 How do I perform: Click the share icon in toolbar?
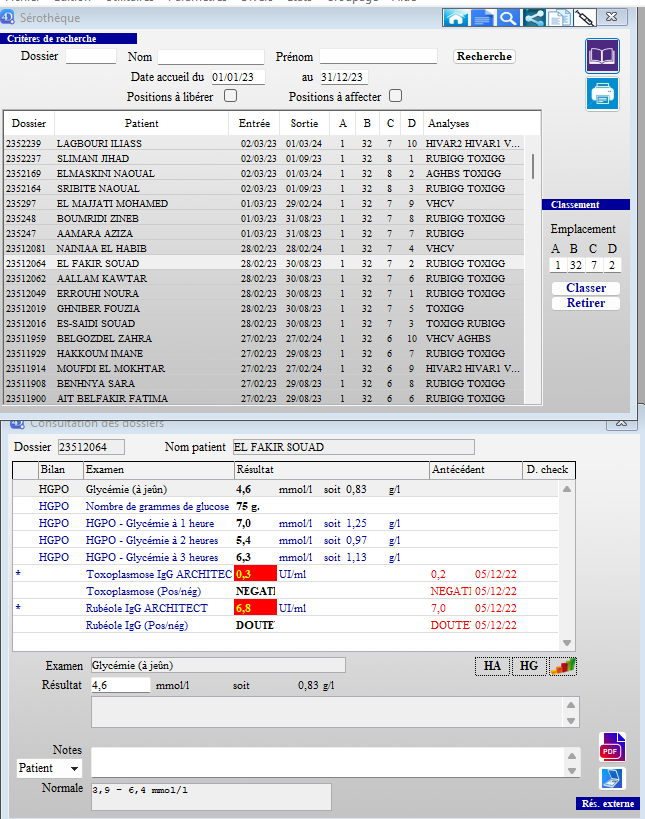534,17
